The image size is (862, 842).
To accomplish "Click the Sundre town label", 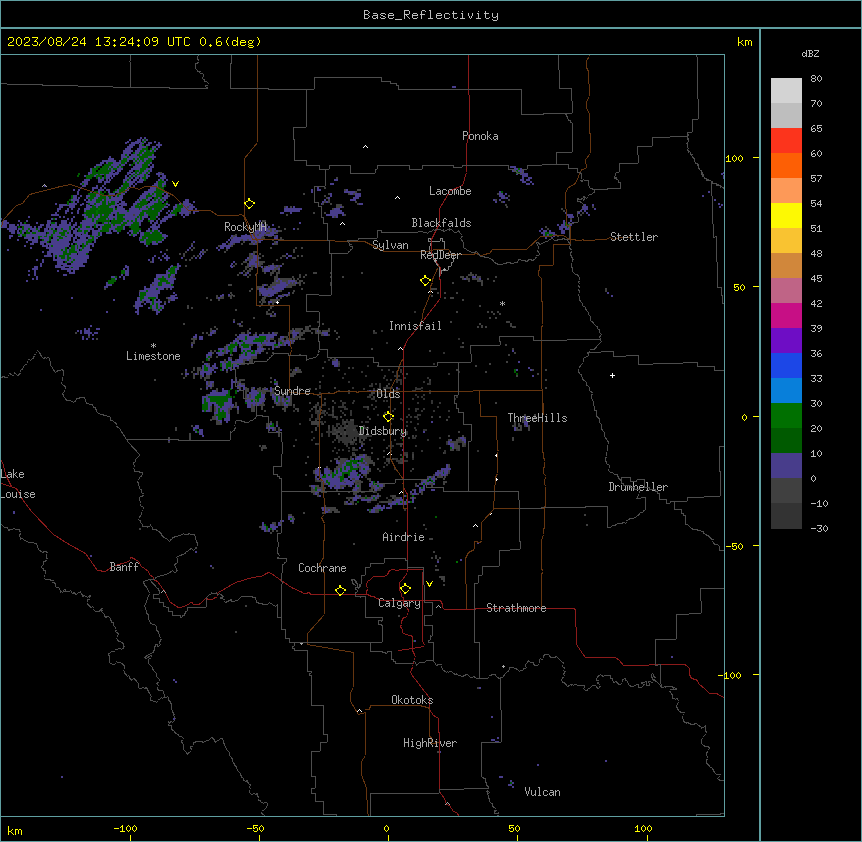I will click(292, 391).
